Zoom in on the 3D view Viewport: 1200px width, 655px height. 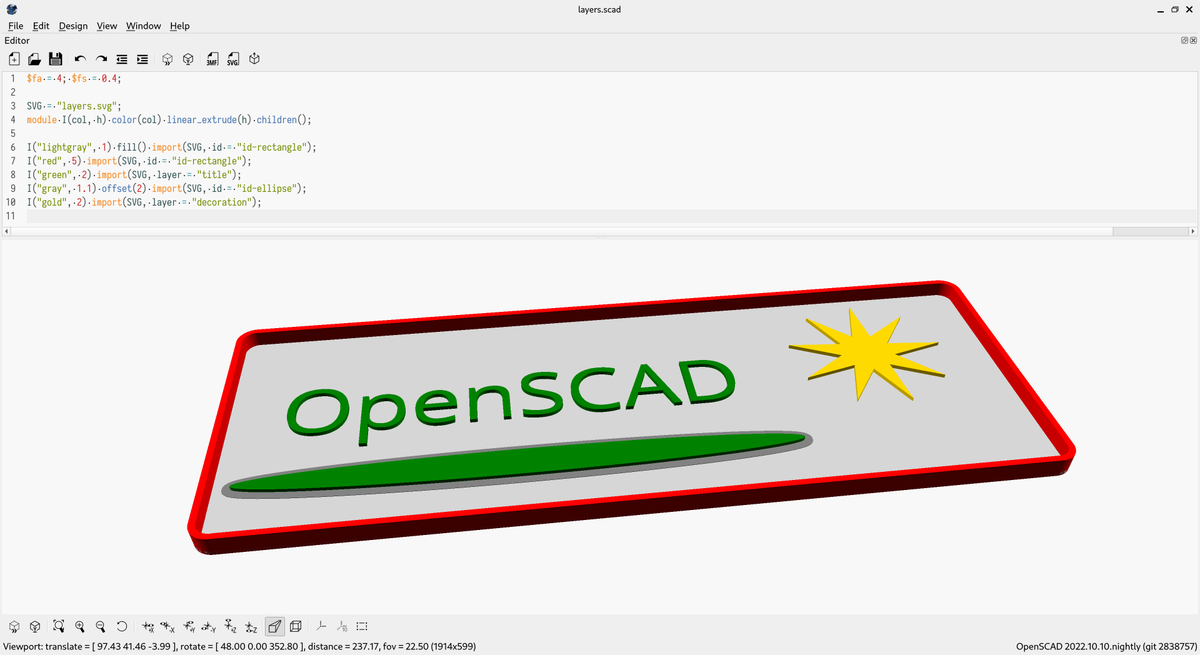coord(80,627)
